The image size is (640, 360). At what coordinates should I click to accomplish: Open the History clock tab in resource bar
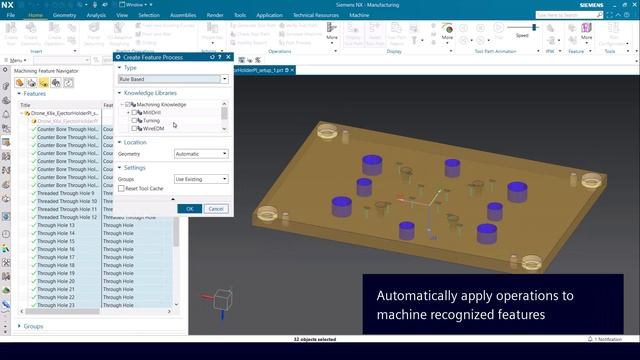[x=6, y=234]
